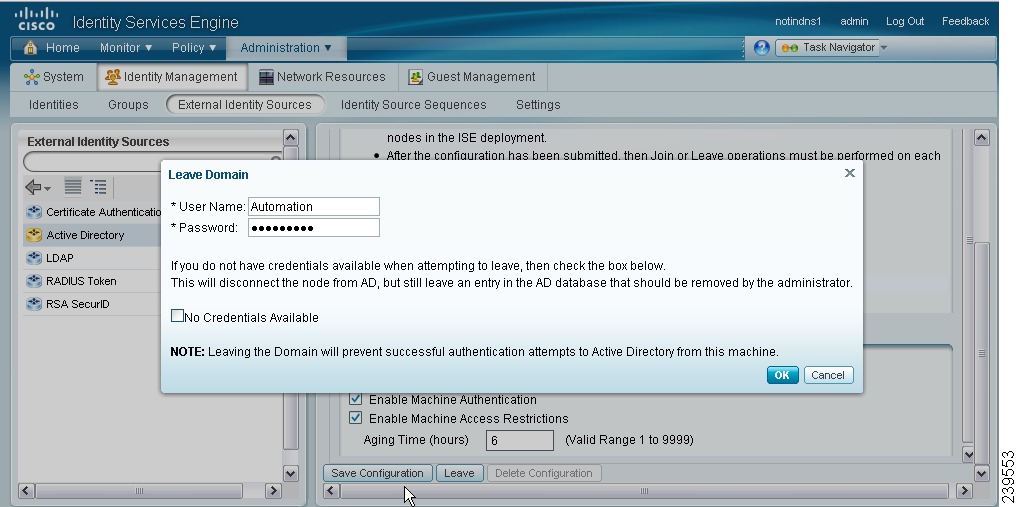Close the Leave Domain dialog
1019x507 pixels.
click(849, 173)
